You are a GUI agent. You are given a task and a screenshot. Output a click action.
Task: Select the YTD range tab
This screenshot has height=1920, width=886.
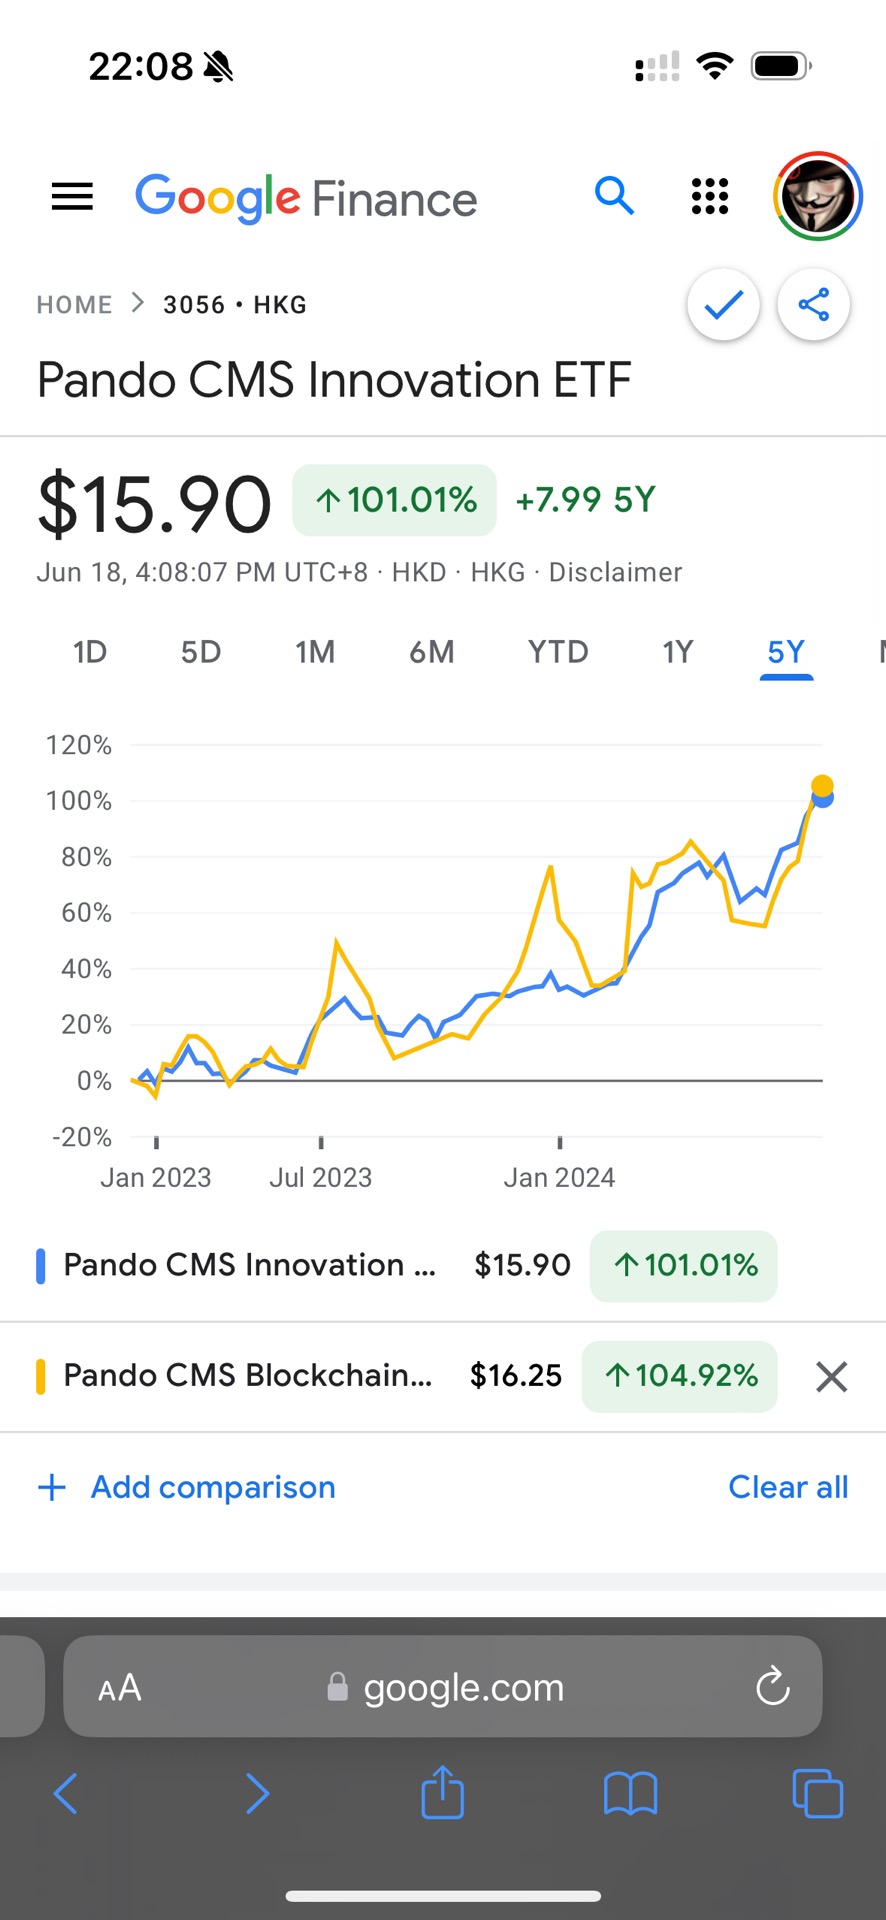558,652
